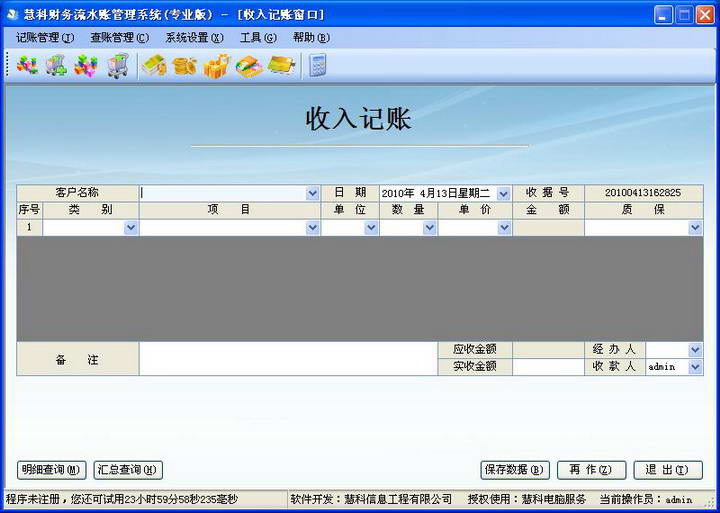The image size is (720, 513).
Task: Click the receipt number 20100413162825
Action: (643, 193)
